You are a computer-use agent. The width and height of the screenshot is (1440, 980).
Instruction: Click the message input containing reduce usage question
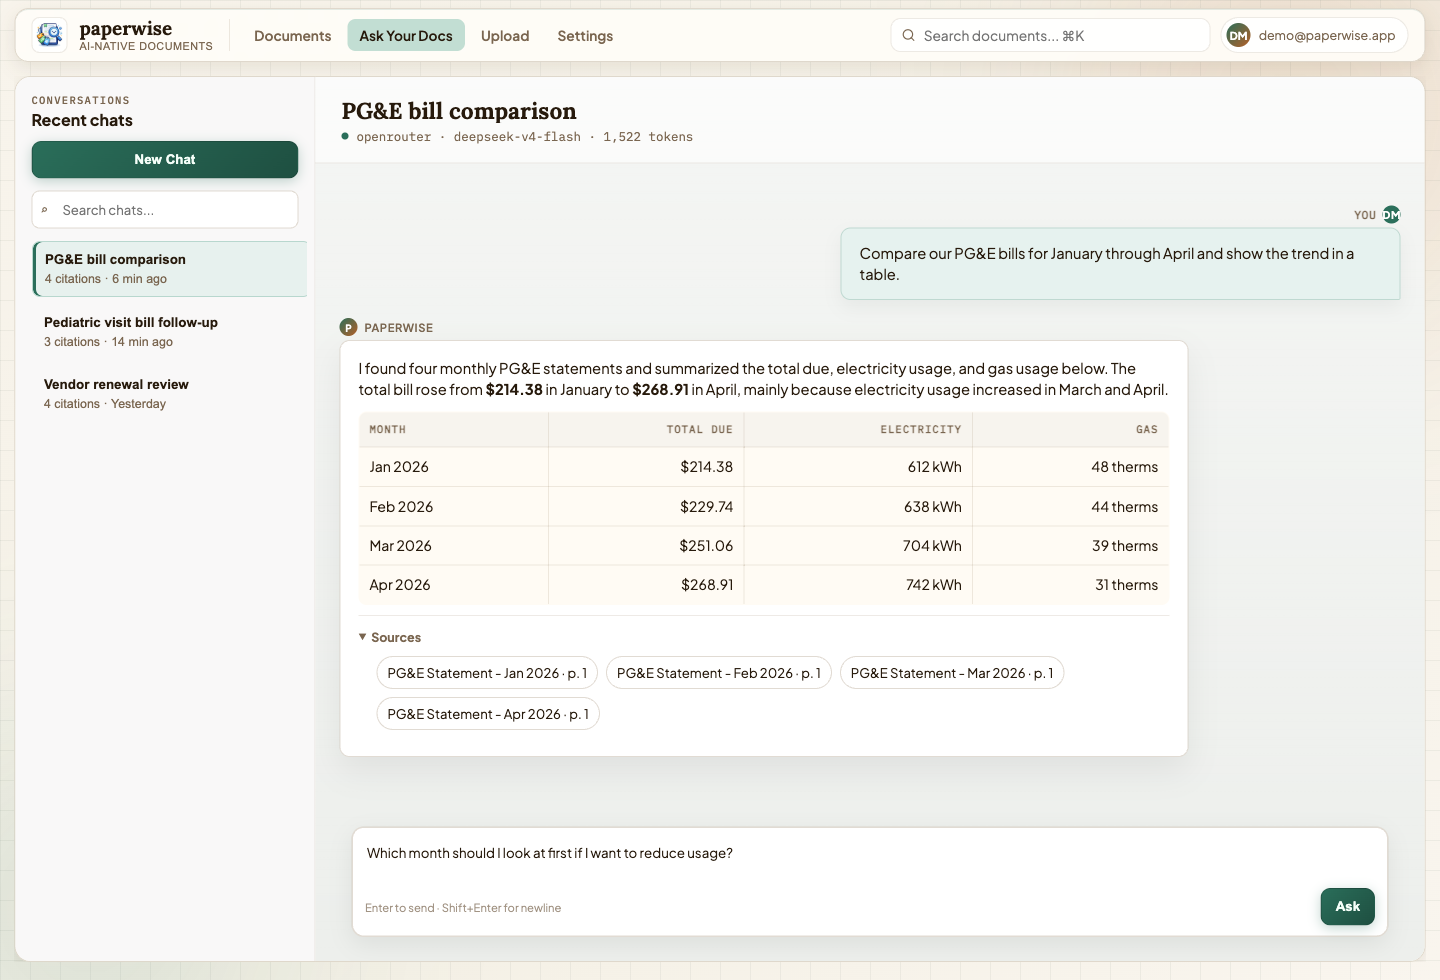(x=869, y=866)
